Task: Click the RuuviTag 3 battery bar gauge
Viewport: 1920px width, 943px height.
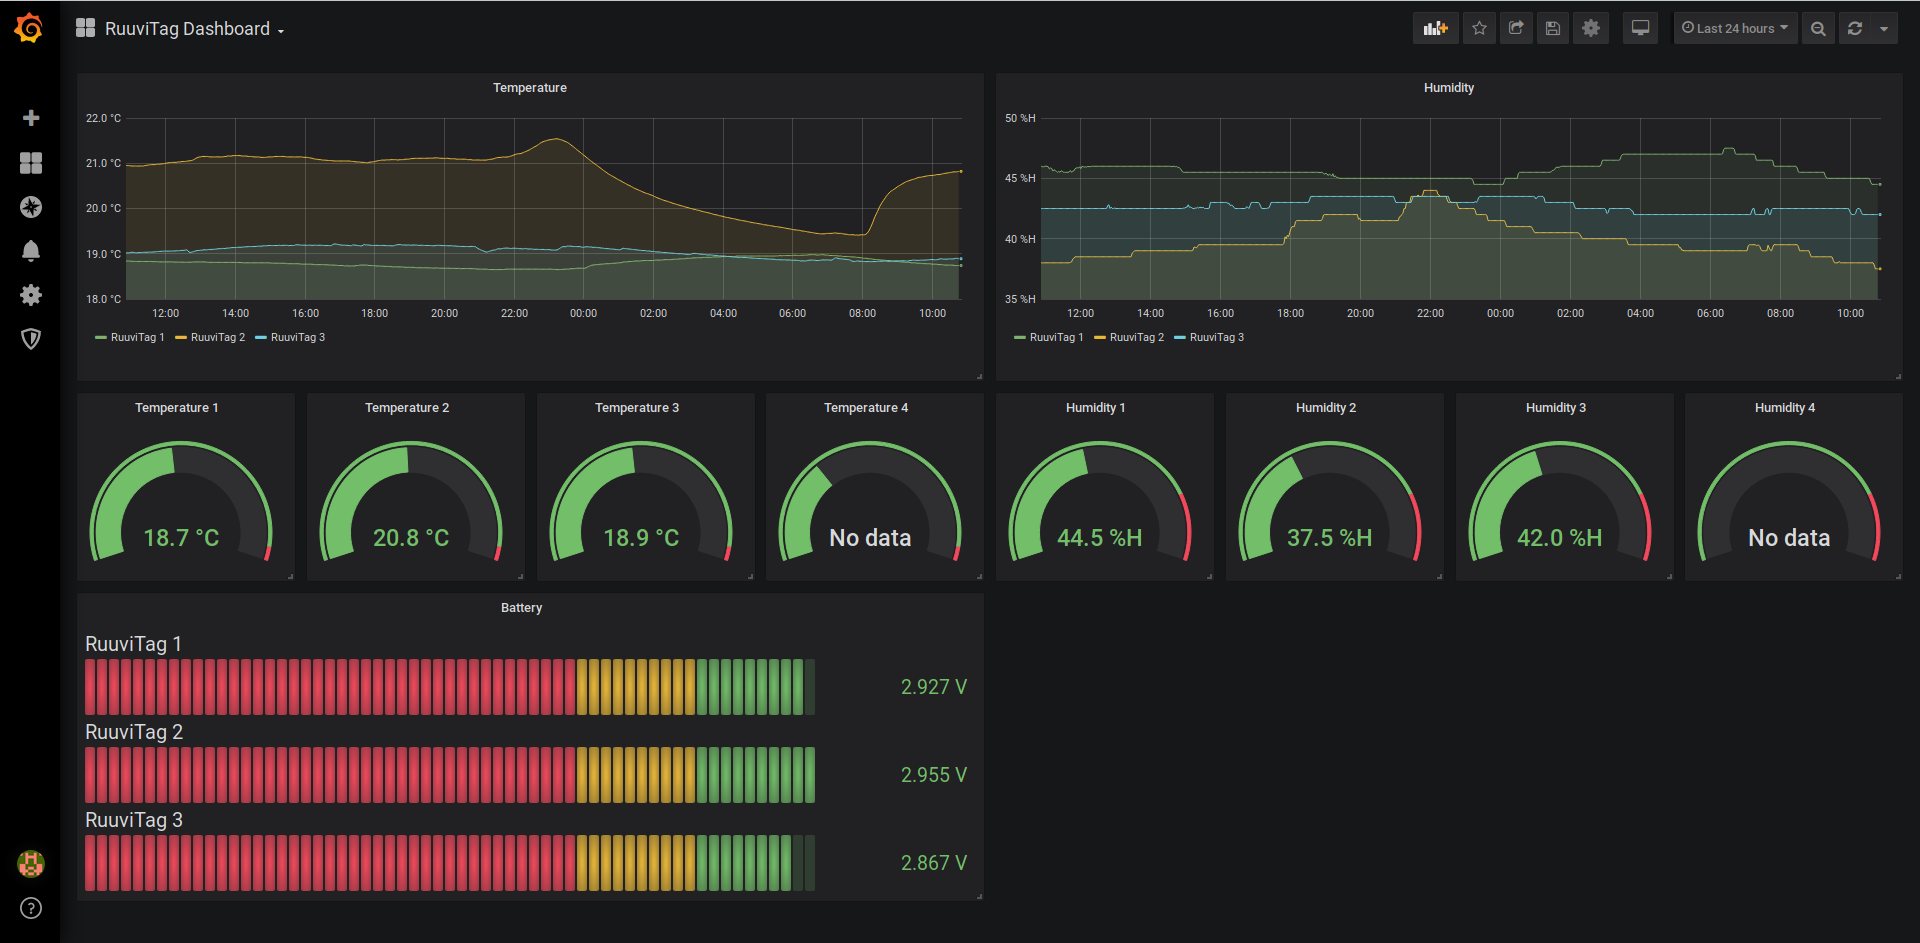Action: pyautogui.click(x=450, y=863)
